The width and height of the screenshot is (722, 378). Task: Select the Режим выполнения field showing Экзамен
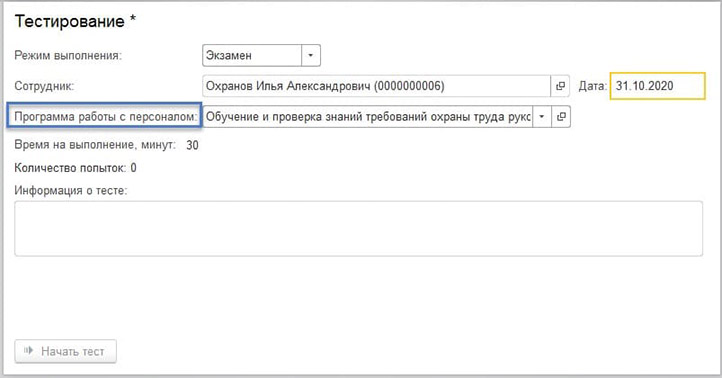[252, 56]
